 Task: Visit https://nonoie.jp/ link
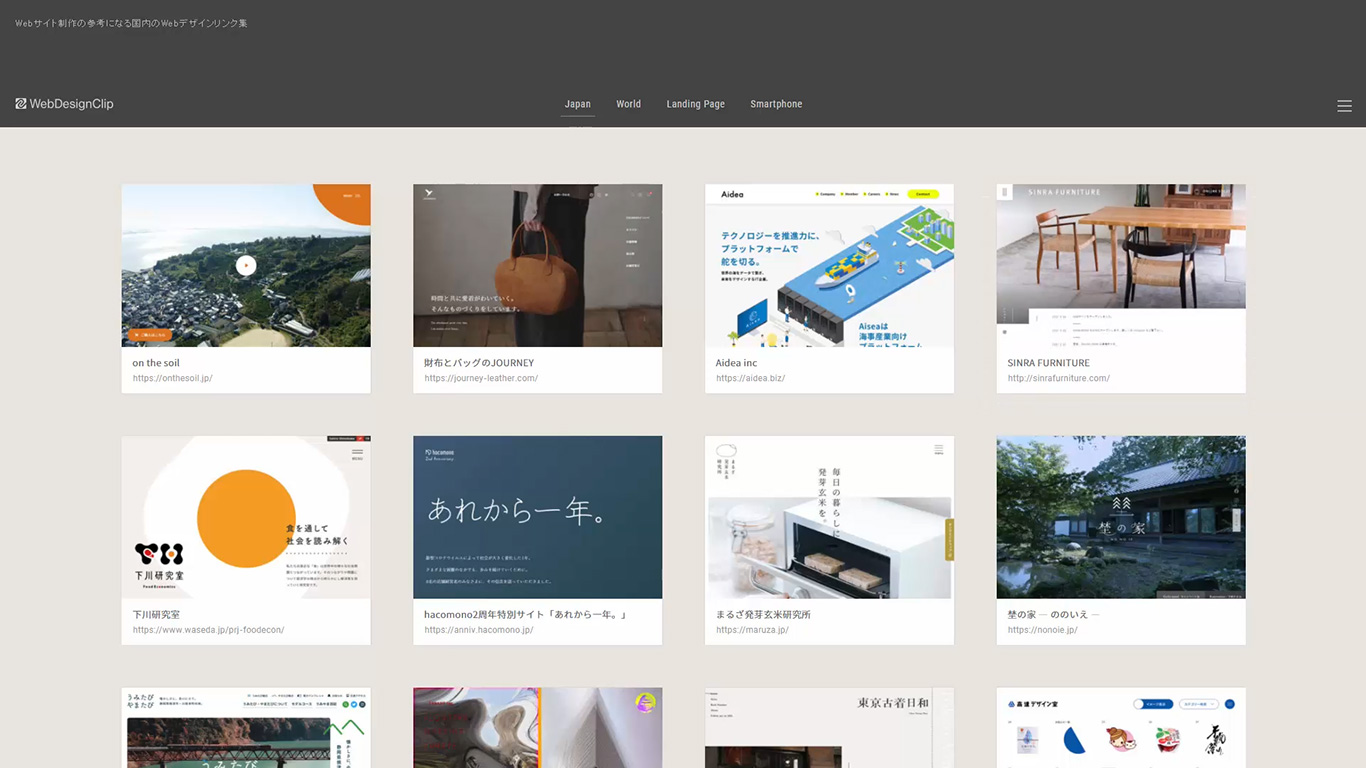pyautogui.click(x=1043, y=631)
